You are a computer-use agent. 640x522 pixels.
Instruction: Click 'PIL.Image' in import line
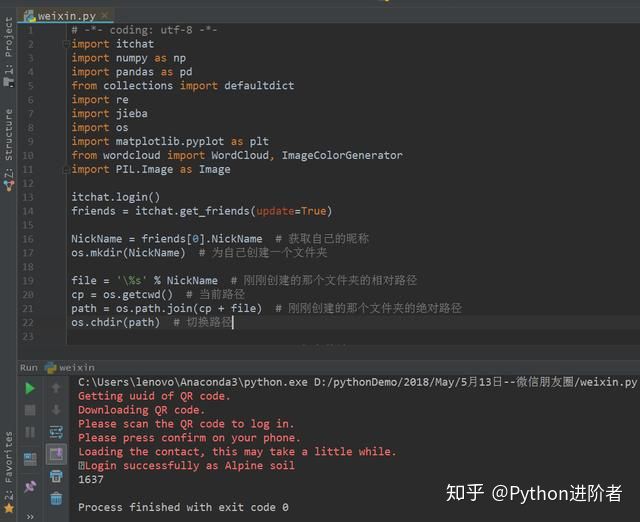click(x=144, y=169)
